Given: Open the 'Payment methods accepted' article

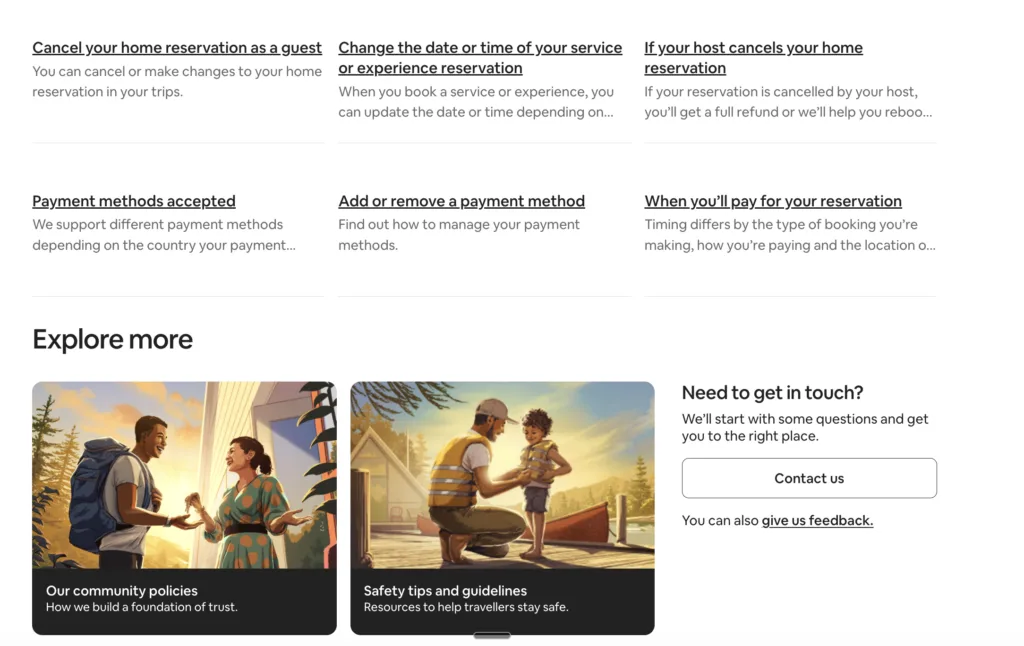Looking at the screenshot, I should click(x=134, y=201).
